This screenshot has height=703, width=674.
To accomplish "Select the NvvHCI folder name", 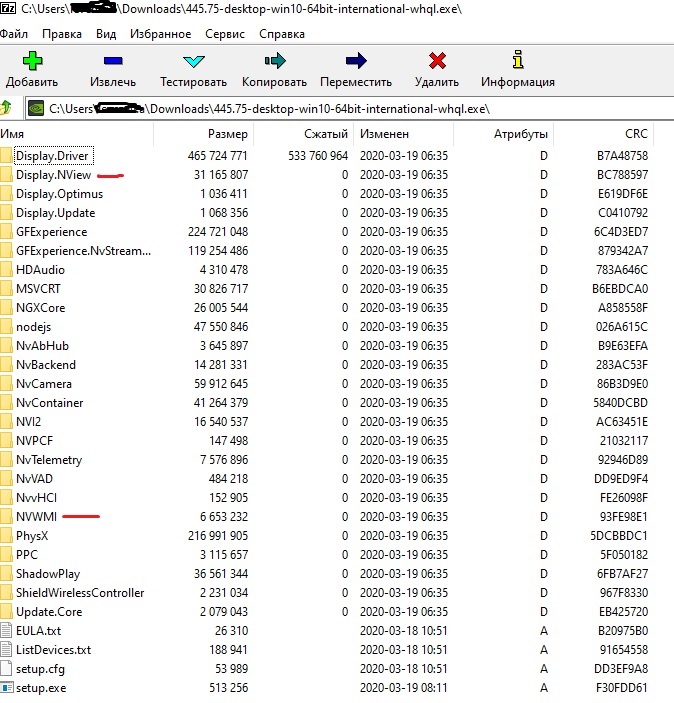I will pyautogui.click(x=36, y=498).
